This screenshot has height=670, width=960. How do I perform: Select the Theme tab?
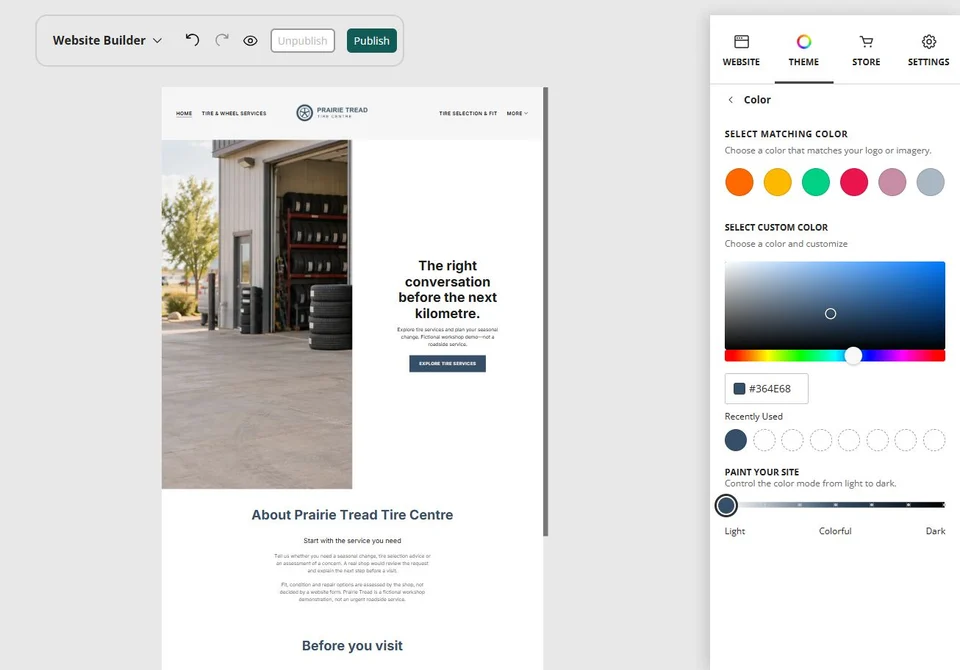click(x=803, y=51)
